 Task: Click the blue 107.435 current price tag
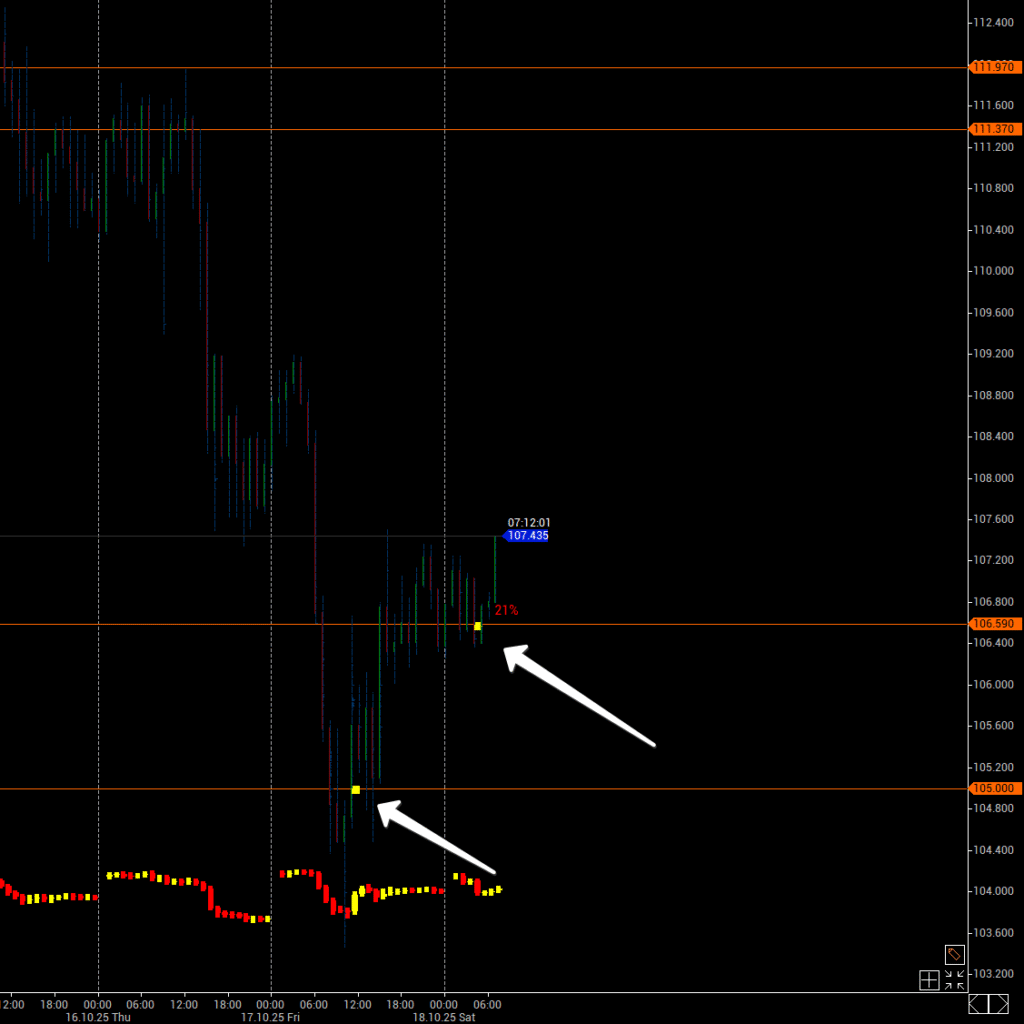pos(527,536)
